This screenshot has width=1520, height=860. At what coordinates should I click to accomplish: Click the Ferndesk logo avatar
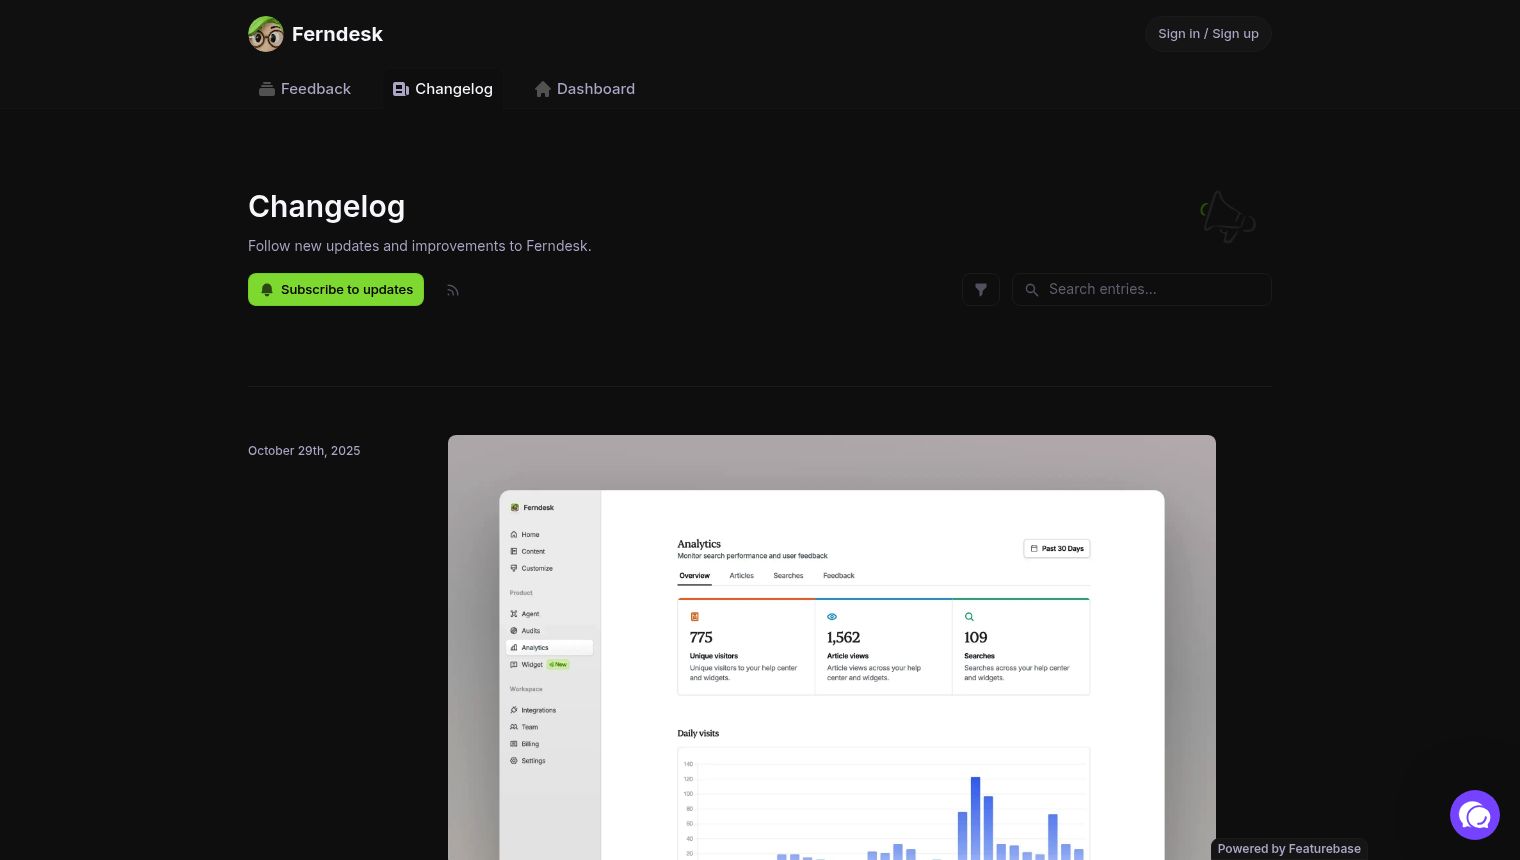click(266, 33)
